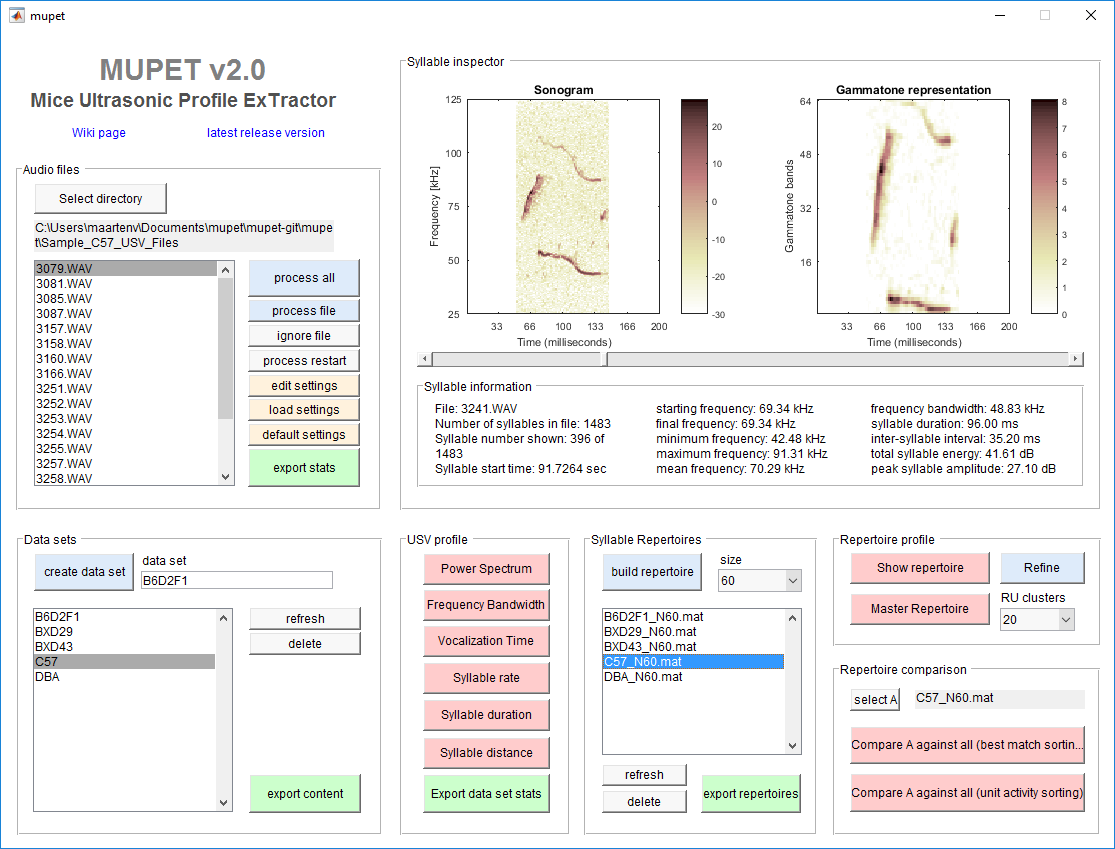
Task: Click the process file button
Action: tap(304, 311)
